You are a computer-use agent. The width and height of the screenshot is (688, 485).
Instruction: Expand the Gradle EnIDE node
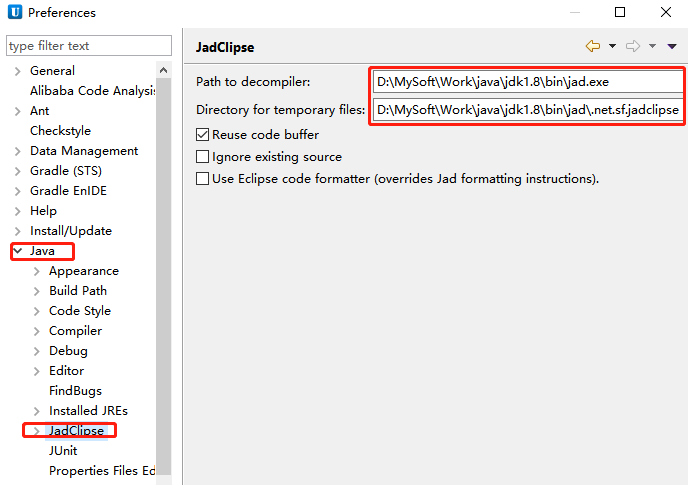coord(18,191)
